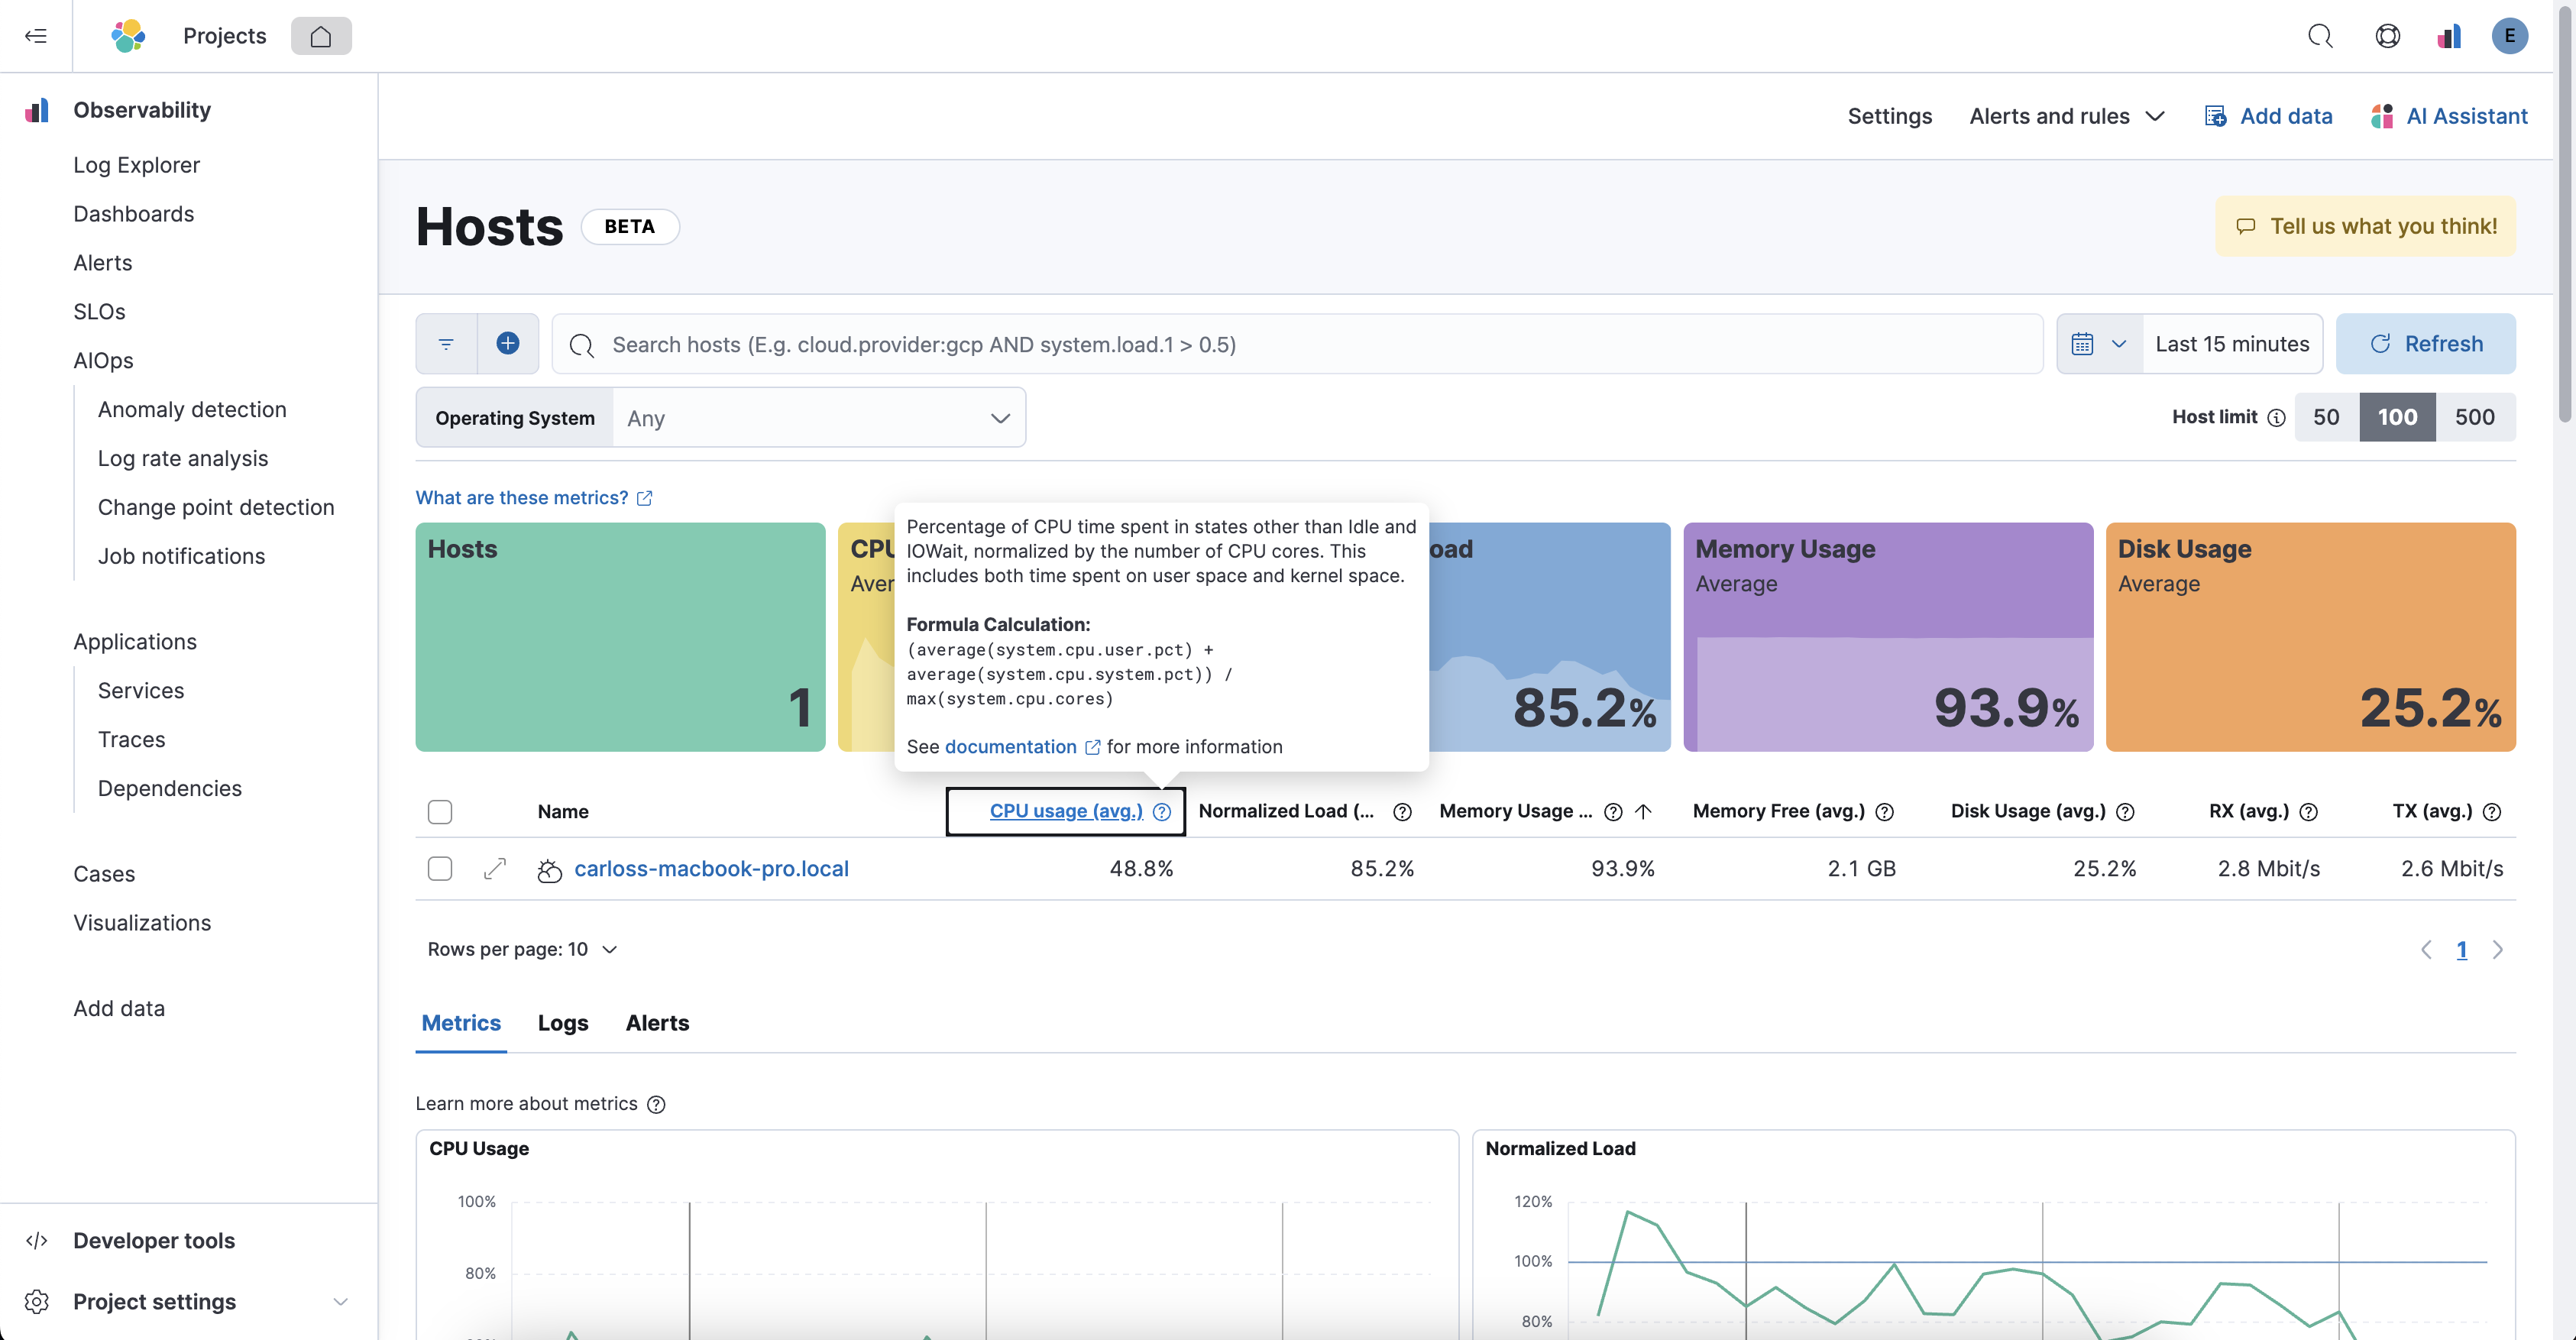Open What are these metrics? link
The height and width of the screenshot is (1340, 2576).
click(x=534, y=498)
